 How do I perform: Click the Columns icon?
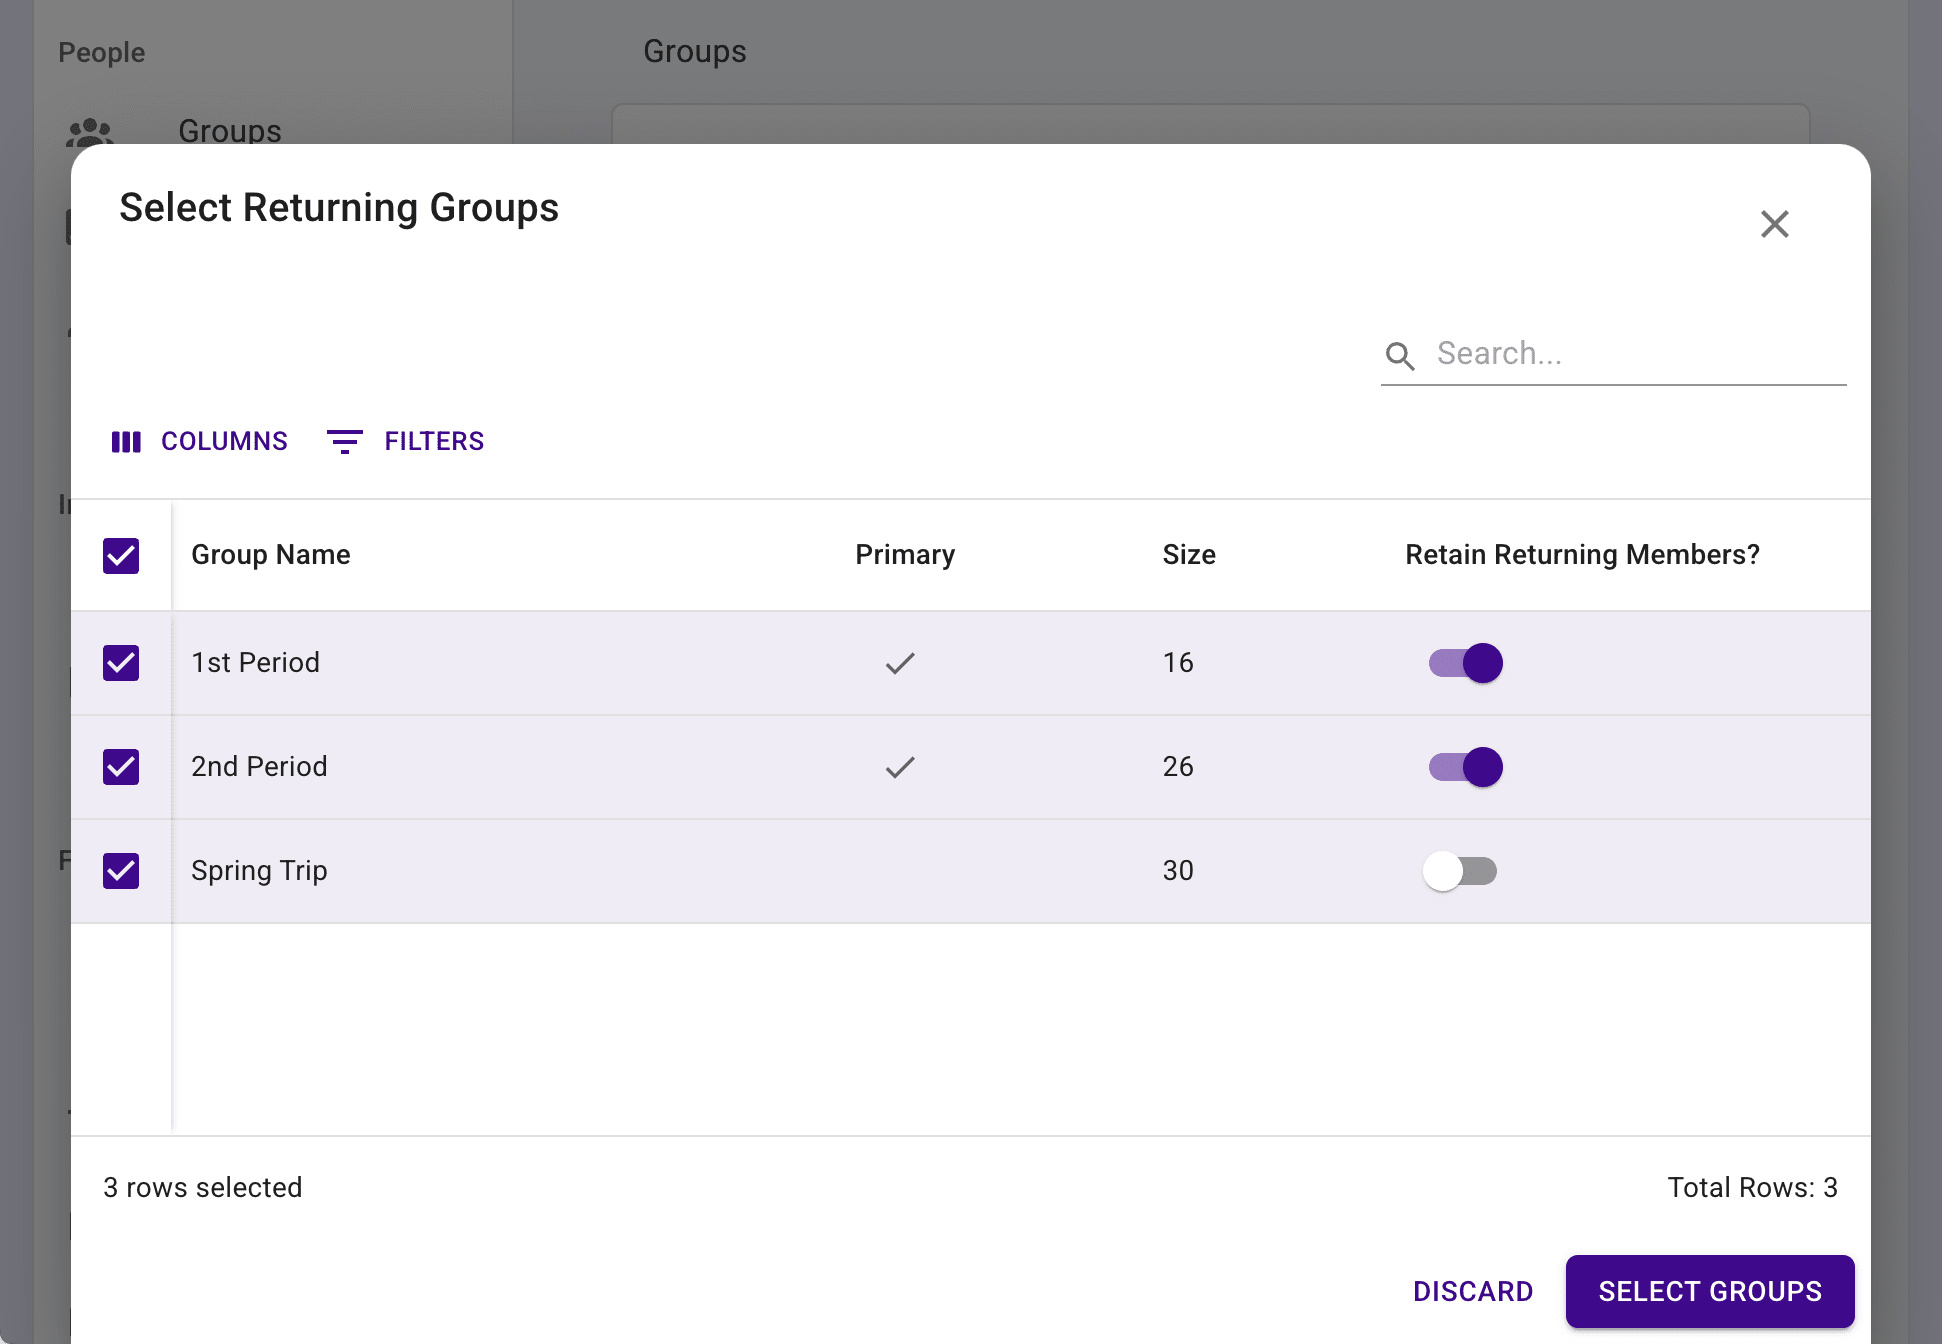pos(126,442)
